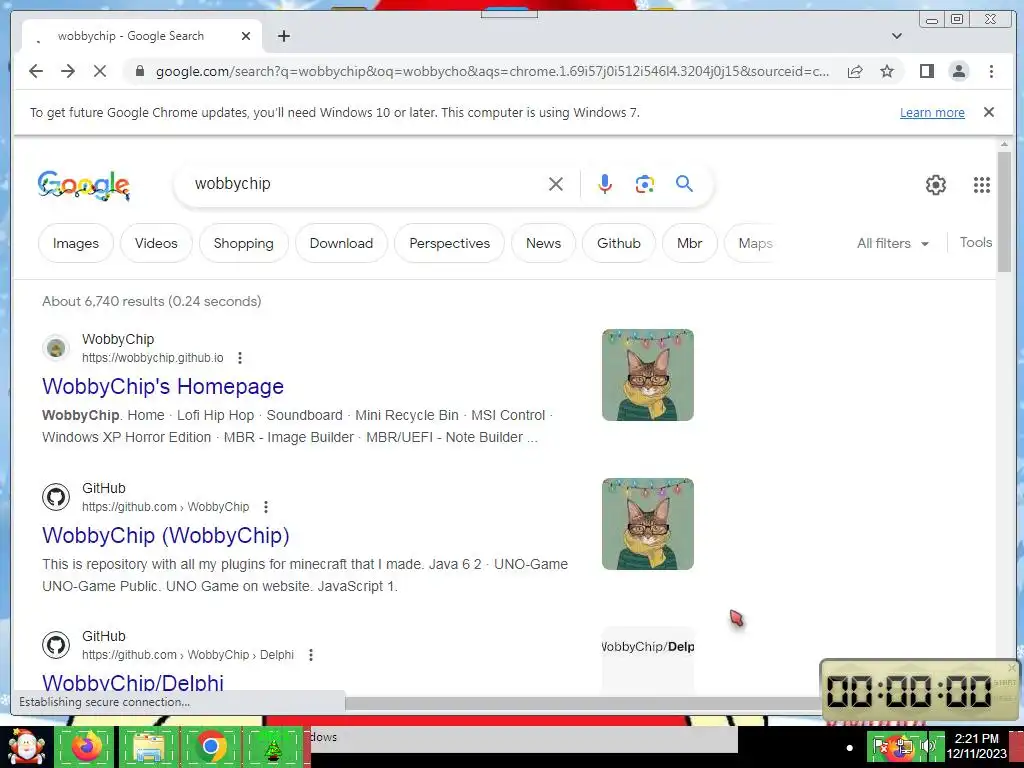Open more options for github.com › WobbyChip result
This screenshot has width=1024, height=768.
pos(265,507)
